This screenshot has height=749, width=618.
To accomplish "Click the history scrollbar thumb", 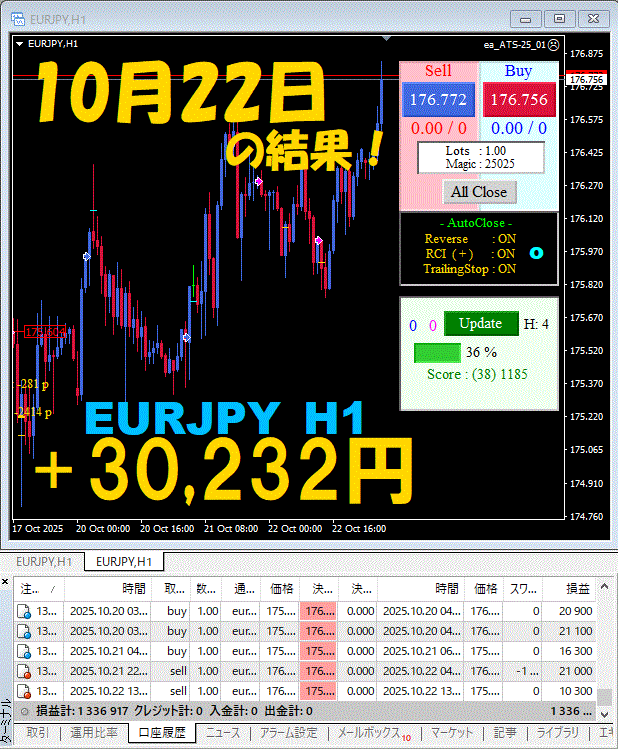I will (605, 697).
